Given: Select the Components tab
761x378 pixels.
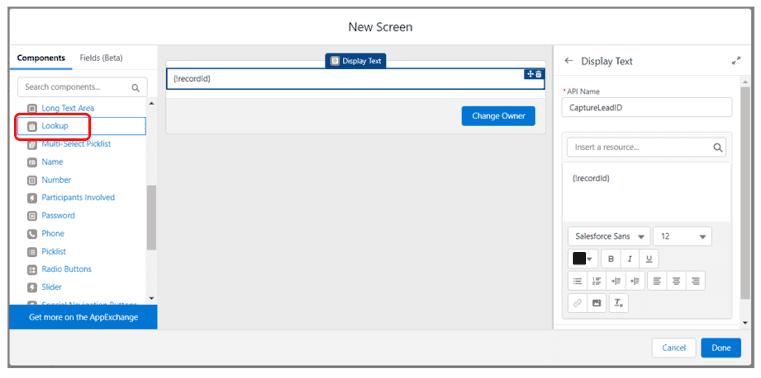Looking at the screenshot, I should (x=41, y=58).
